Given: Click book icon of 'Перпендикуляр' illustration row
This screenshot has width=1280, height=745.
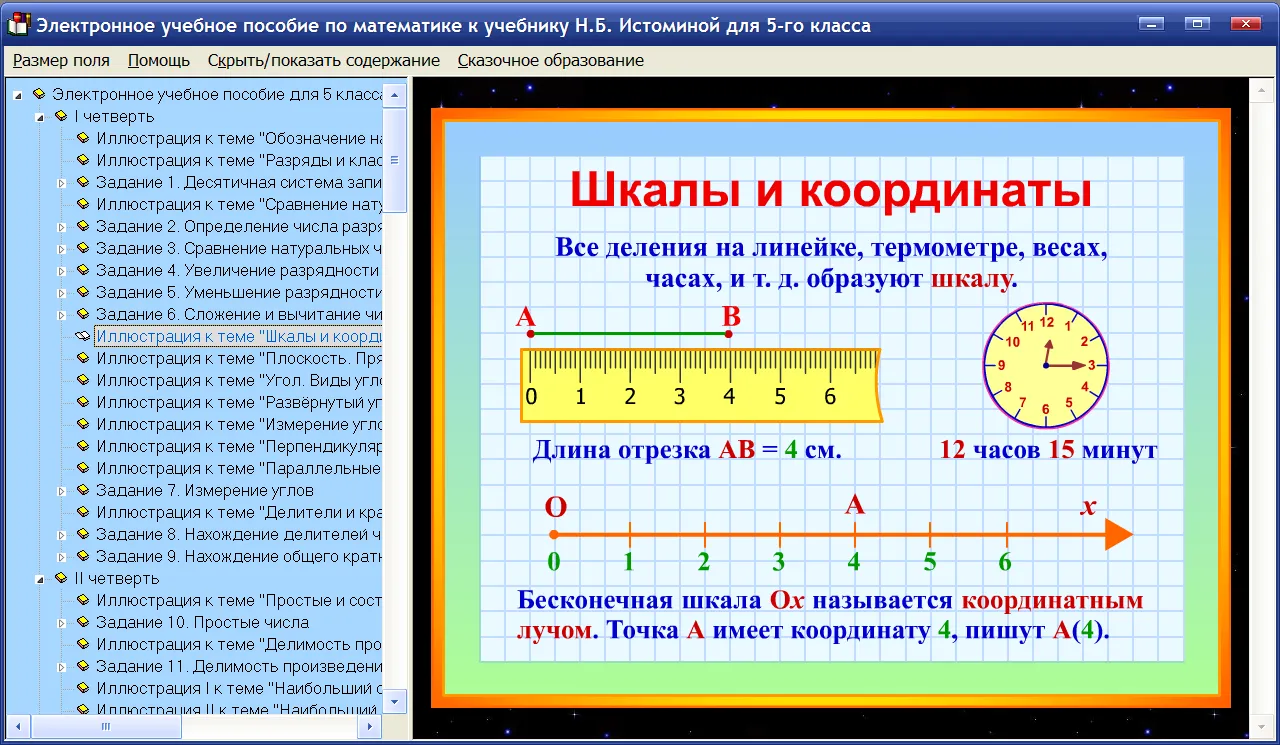Looking at the screenshot, I should 83,446.
